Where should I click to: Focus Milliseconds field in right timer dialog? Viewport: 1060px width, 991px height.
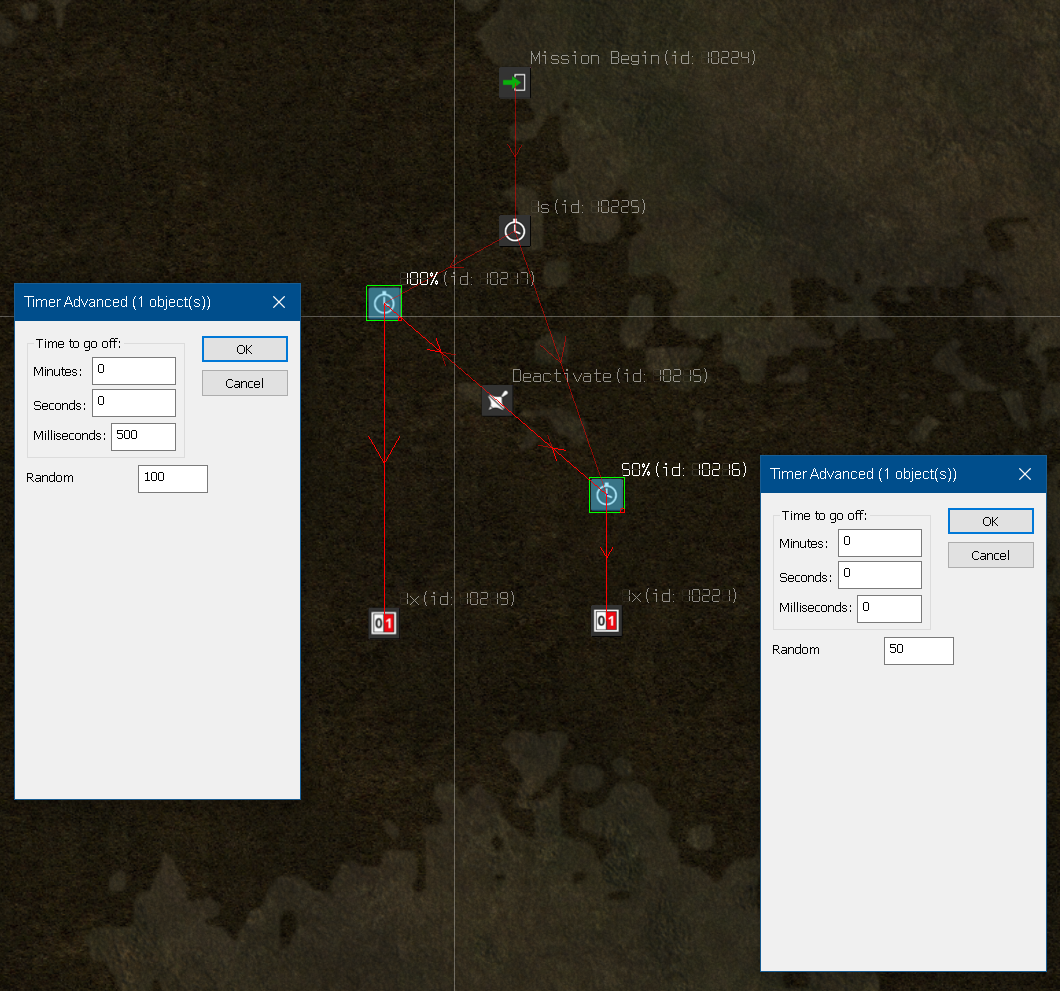(x=889, y=608)
